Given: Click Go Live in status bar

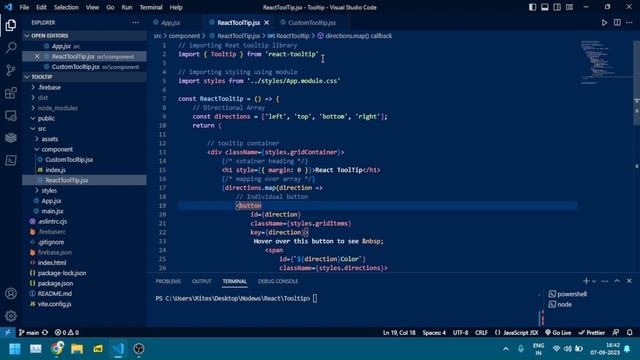Looking at the screenshot, I should click(x=558, y=332).
